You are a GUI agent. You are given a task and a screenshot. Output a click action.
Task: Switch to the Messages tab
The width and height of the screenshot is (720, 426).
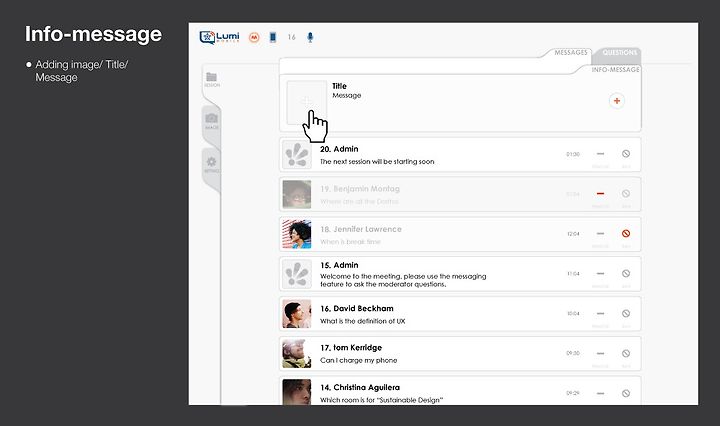(571, 52)
